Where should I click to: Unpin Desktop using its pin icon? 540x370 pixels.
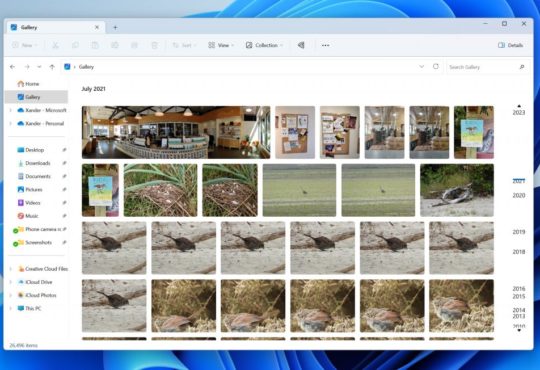[64, 150]
